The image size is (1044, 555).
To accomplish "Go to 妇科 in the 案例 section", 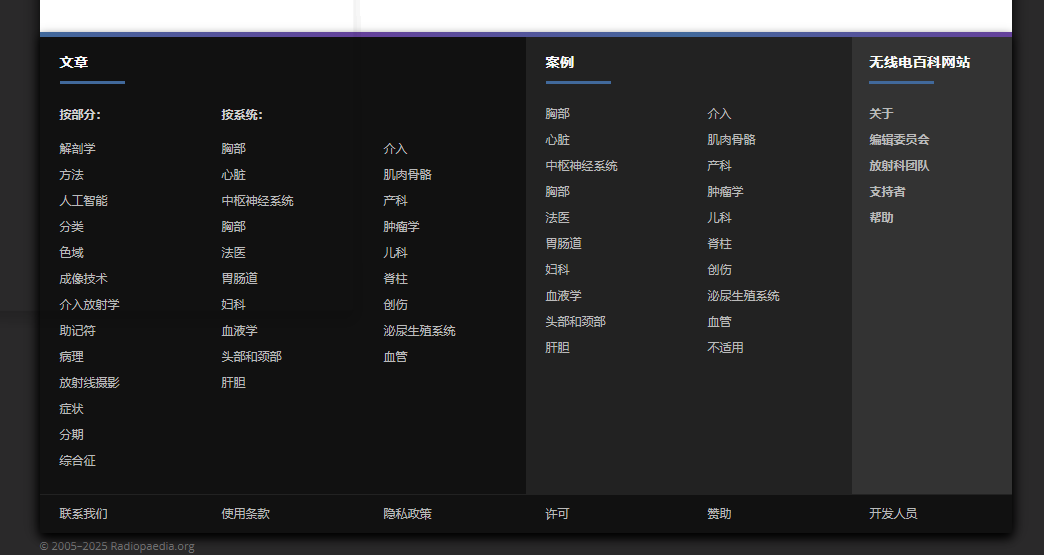I will pos(558,269).
